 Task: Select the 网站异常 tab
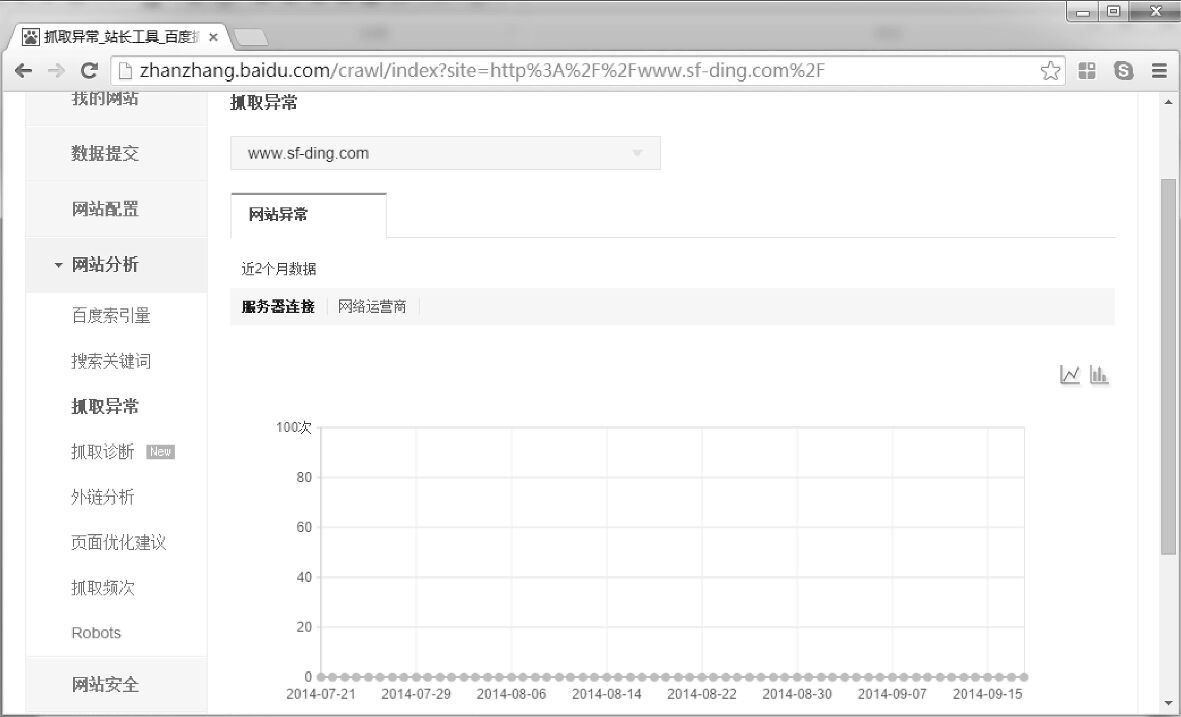308,215
